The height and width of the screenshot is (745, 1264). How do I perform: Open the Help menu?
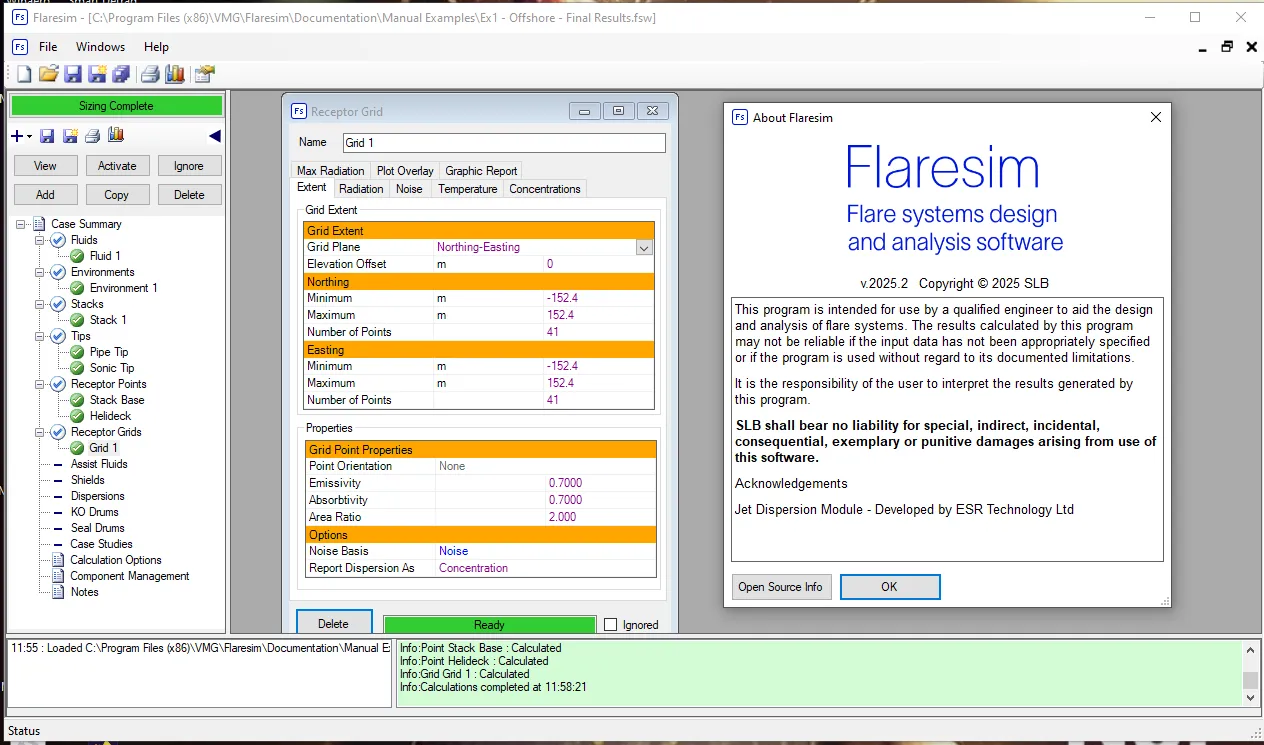point(156,47)
